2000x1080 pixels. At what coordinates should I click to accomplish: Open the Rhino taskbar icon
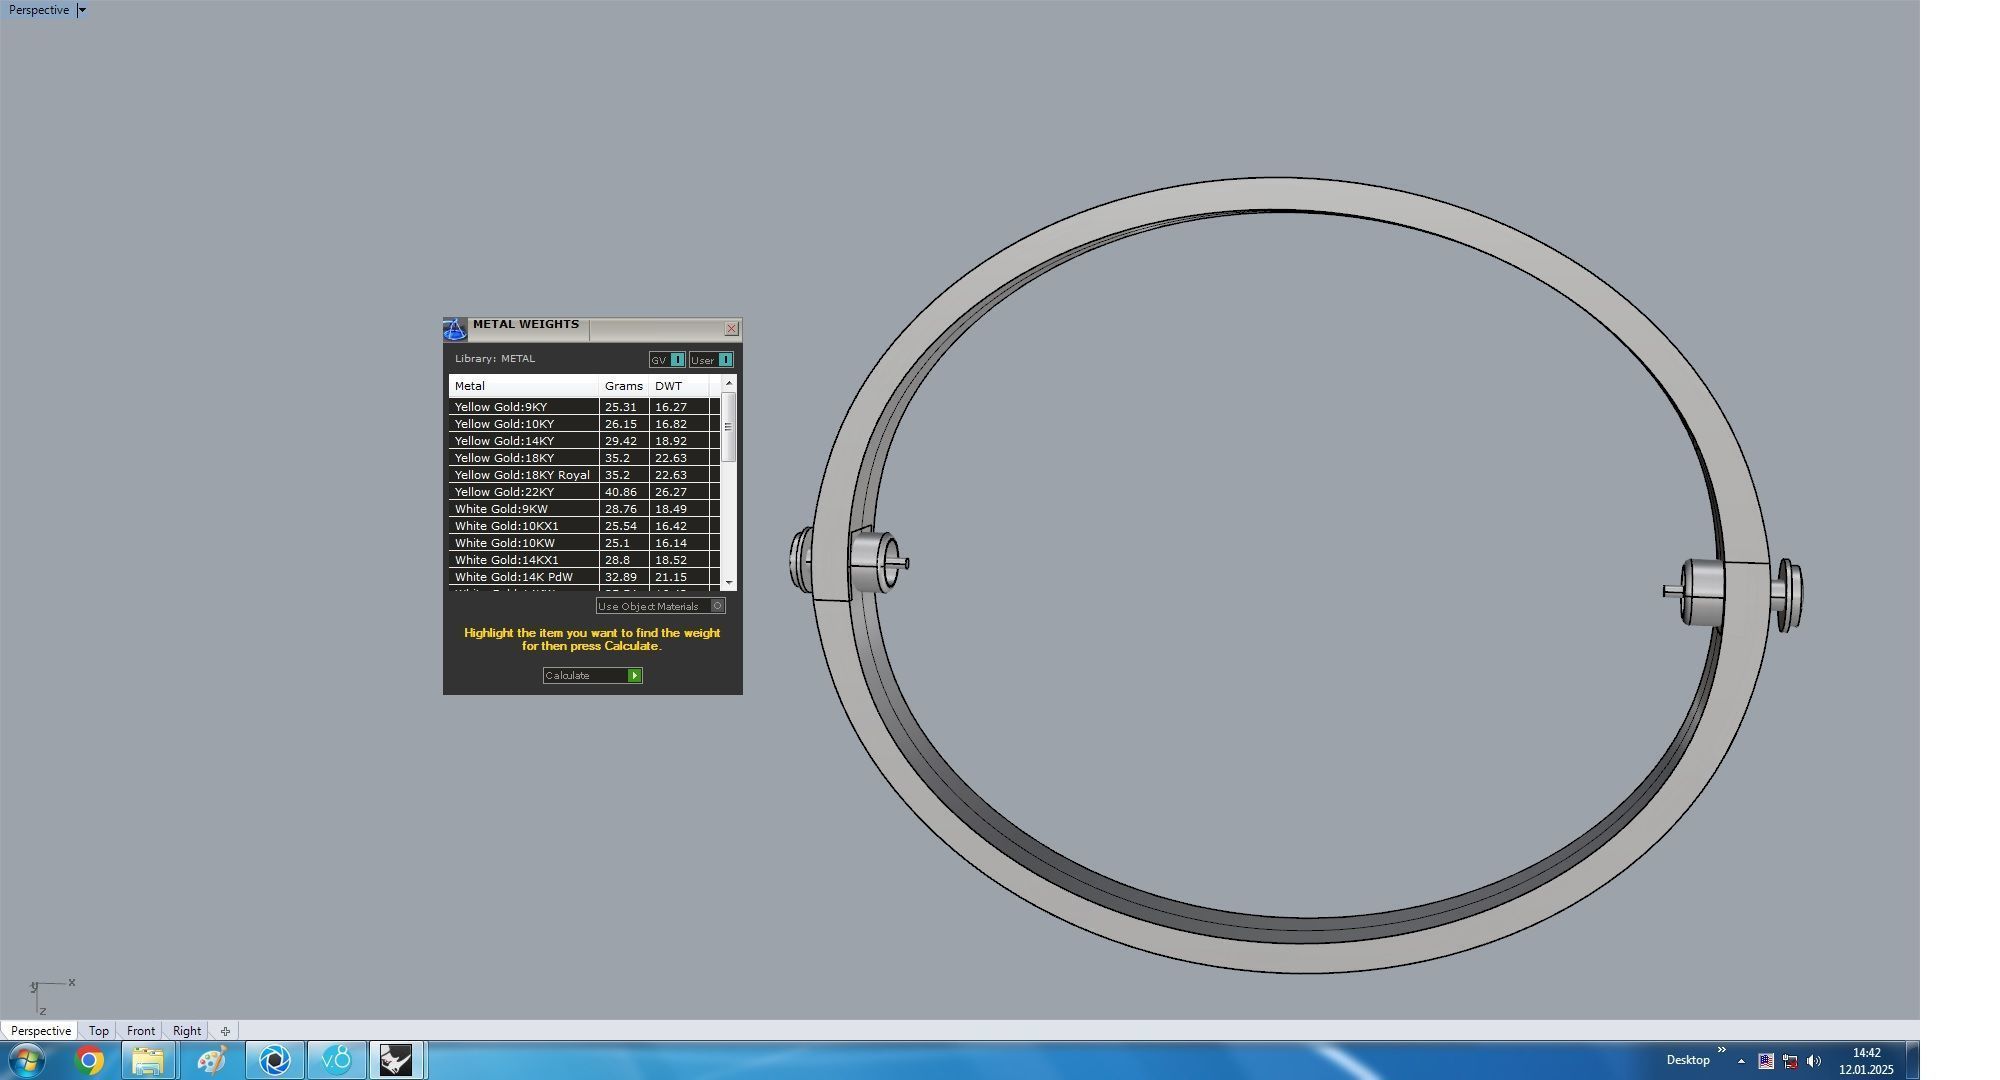(397, 1060)
